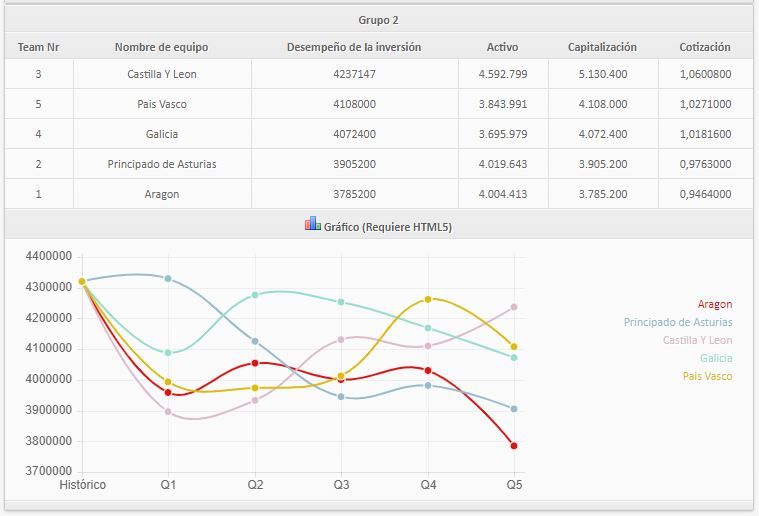This screenshot has width=759, height=516.
Task: Click Capitalización value 3.905.200
Action: click(x=603, y=164)
